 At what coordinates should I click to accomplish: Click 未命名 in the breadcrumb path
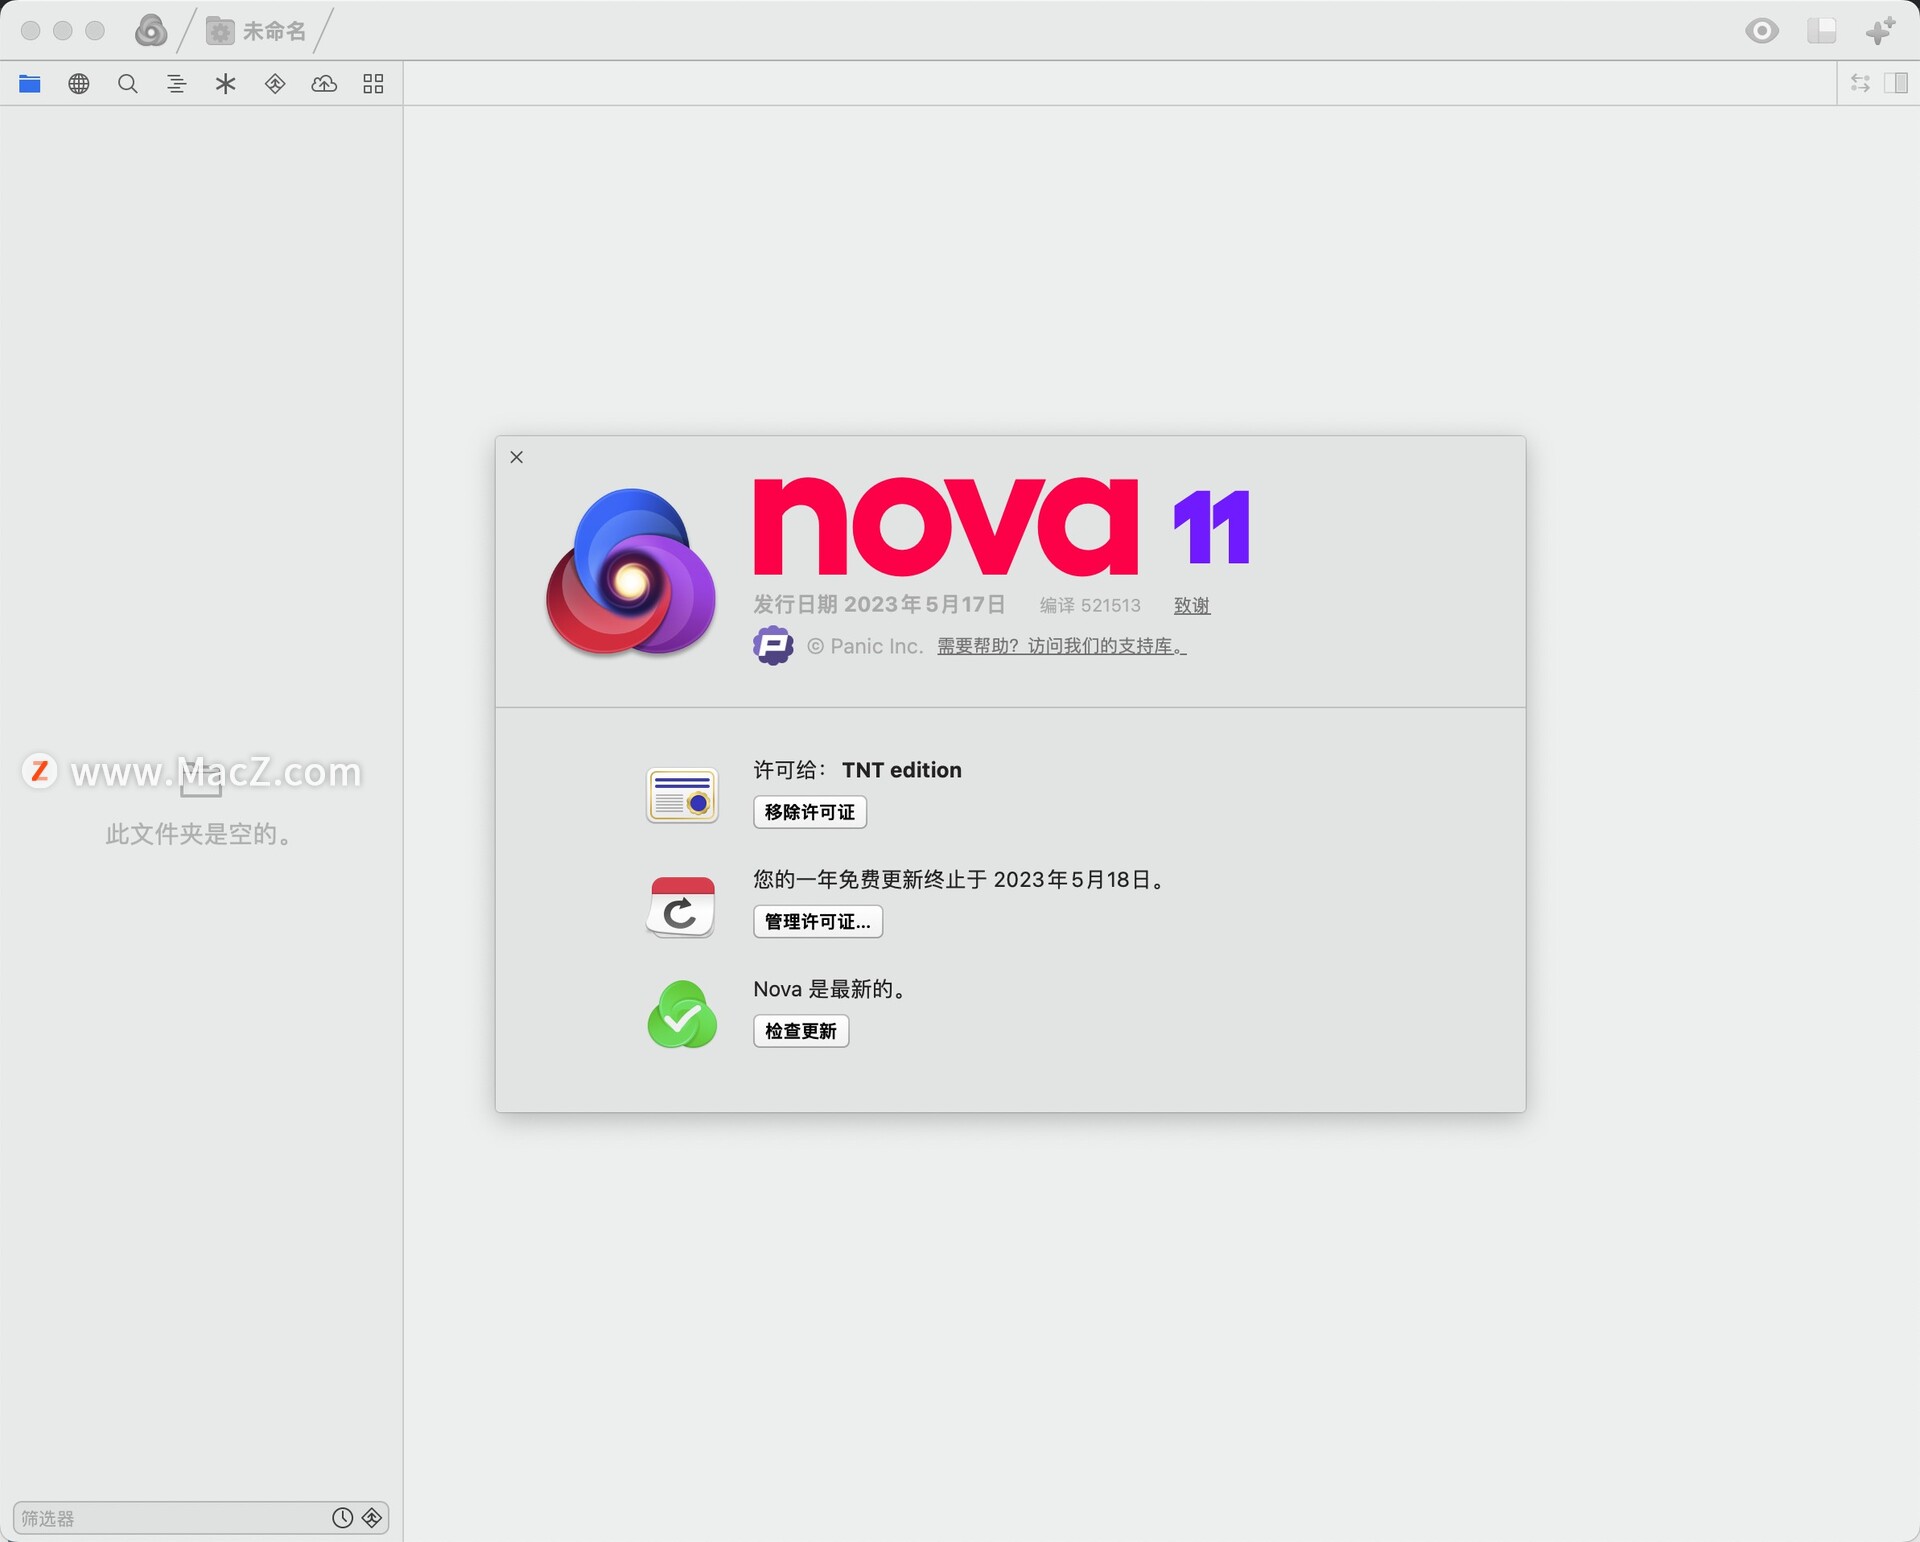coord(275,29)
